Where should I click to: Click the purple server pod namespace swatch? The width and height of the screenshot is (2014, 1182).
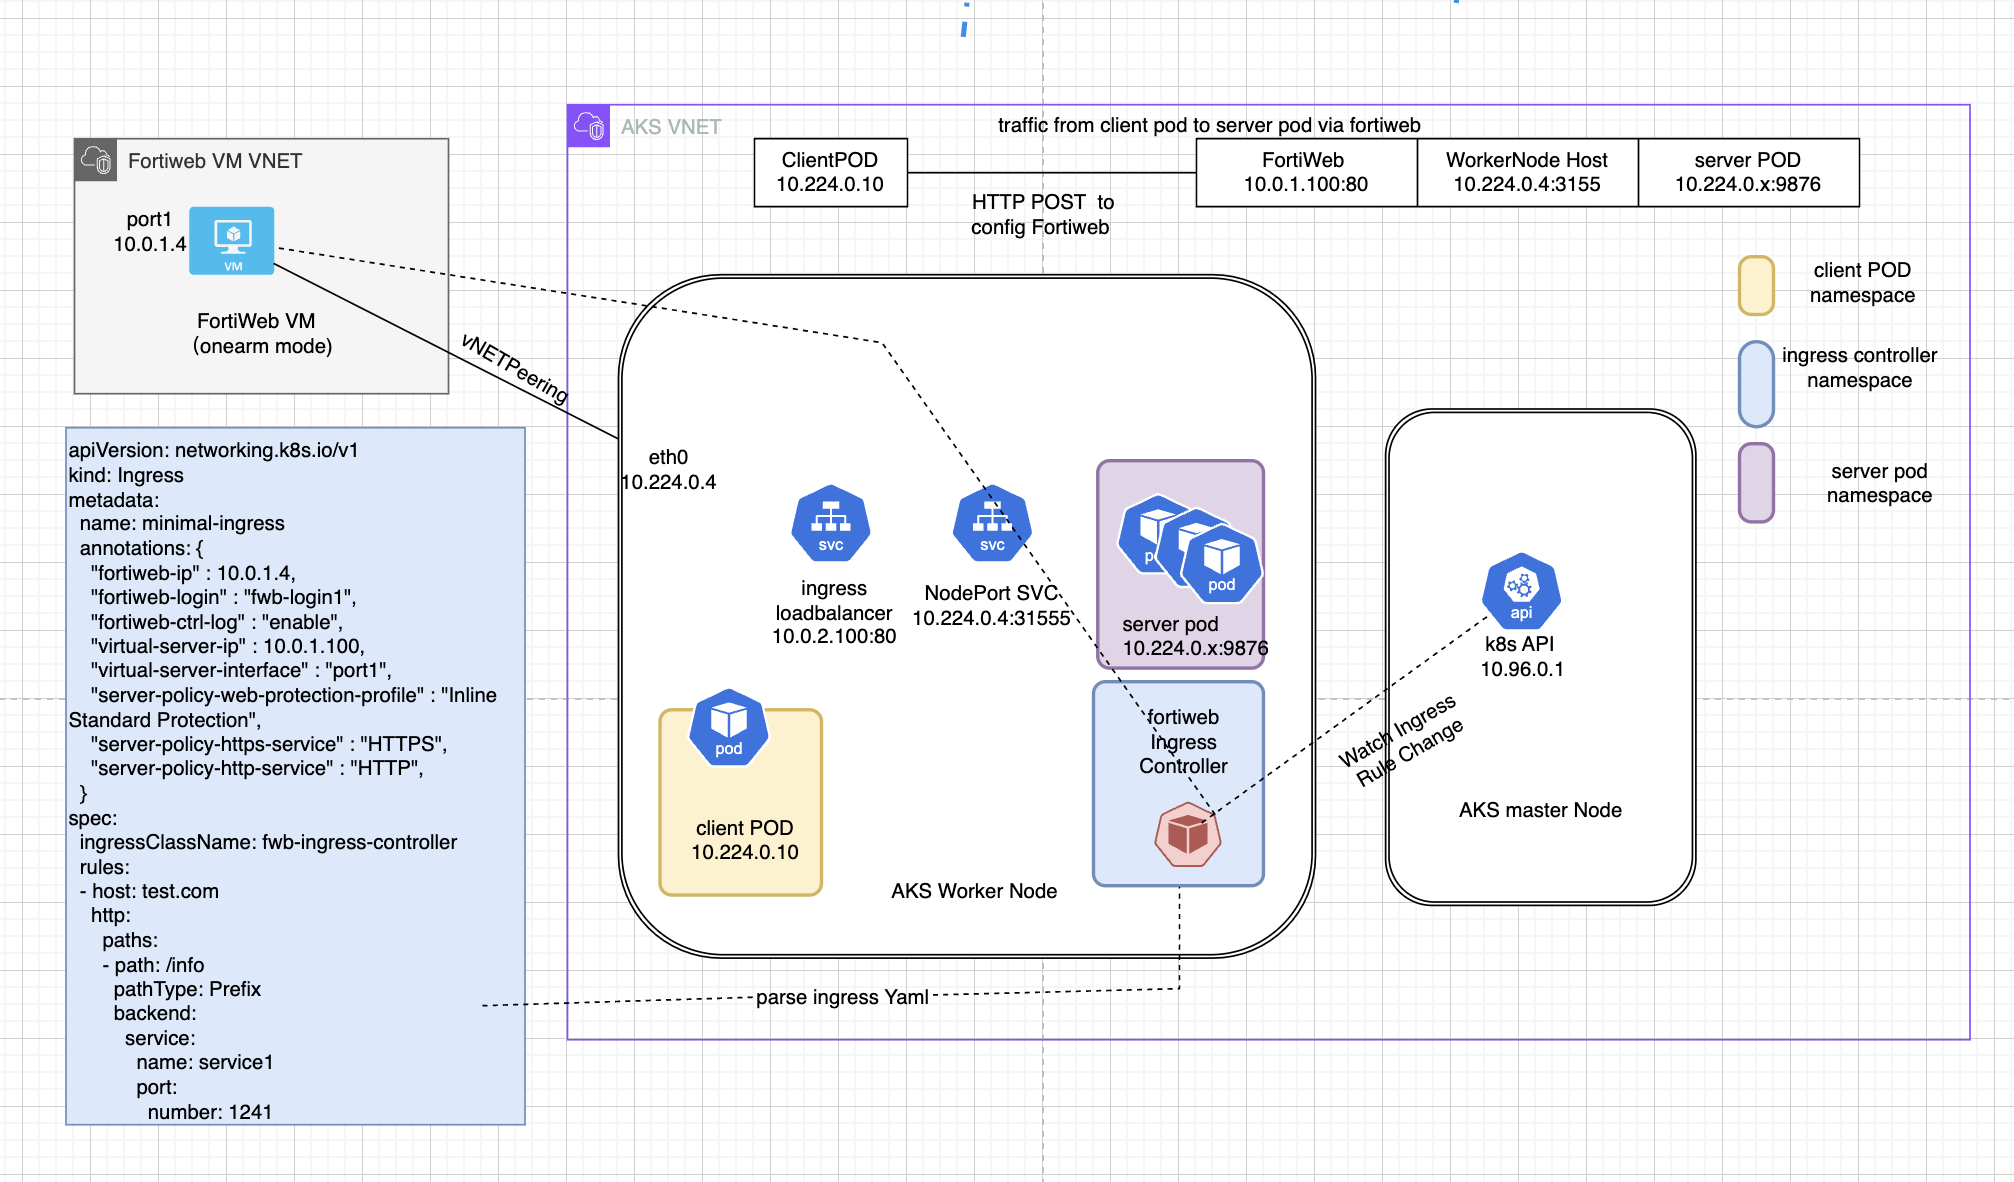point(1756,483)
